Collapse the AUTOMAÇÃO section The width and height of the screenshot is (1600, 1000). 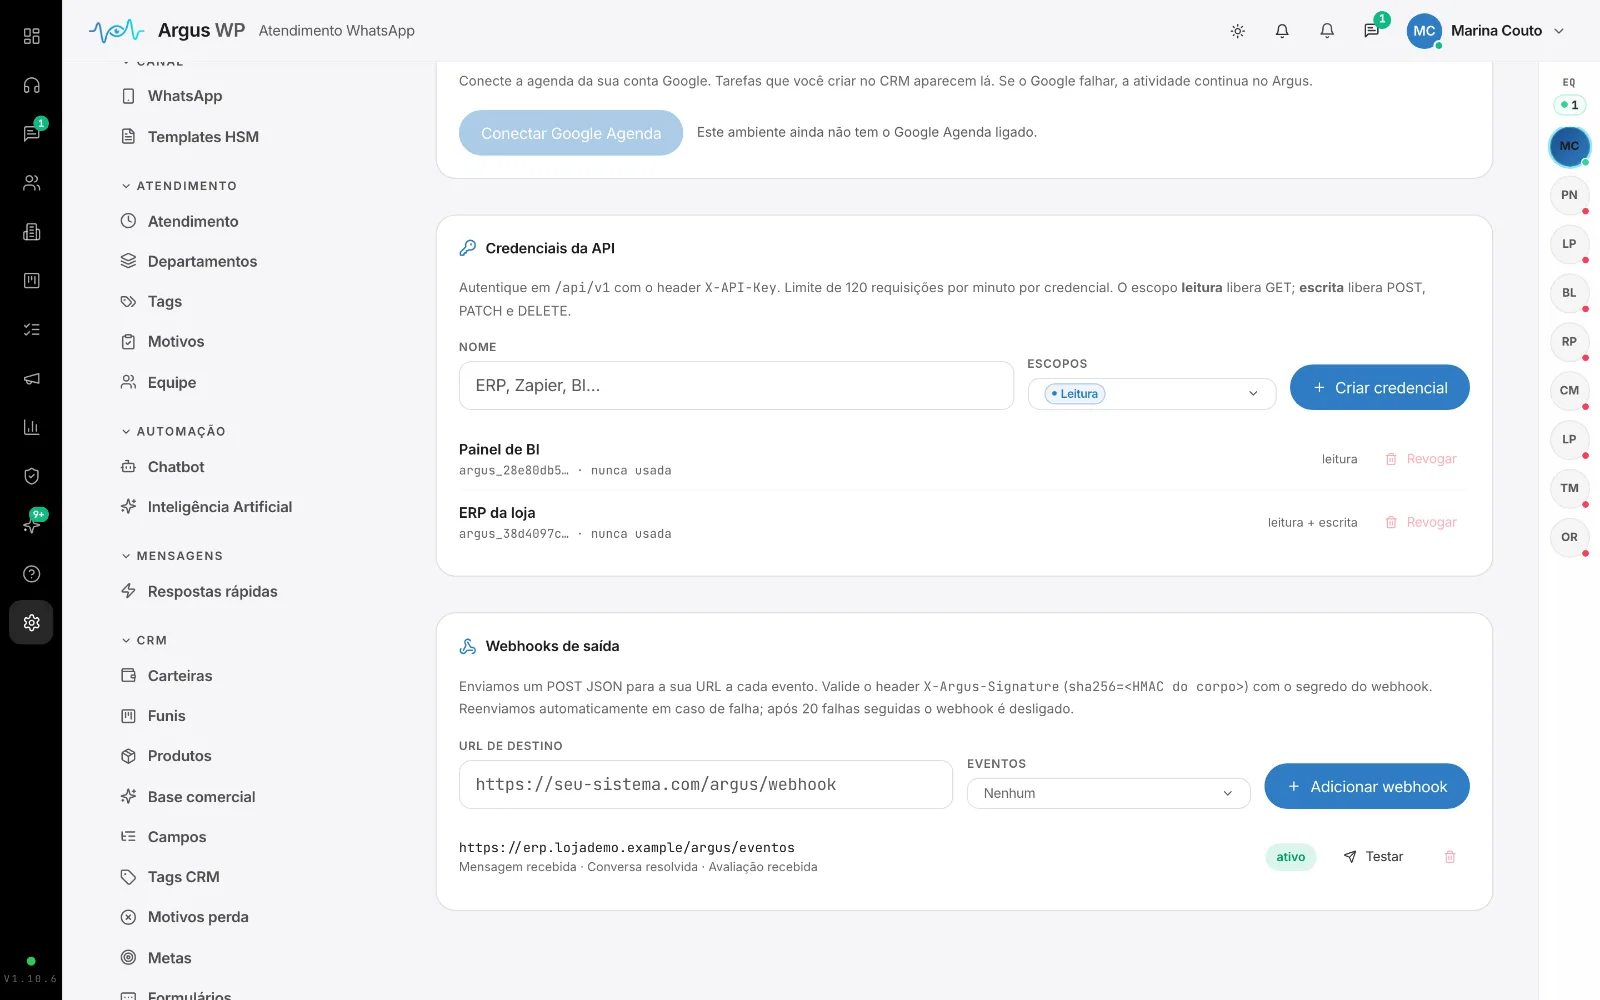pos(173,432)
